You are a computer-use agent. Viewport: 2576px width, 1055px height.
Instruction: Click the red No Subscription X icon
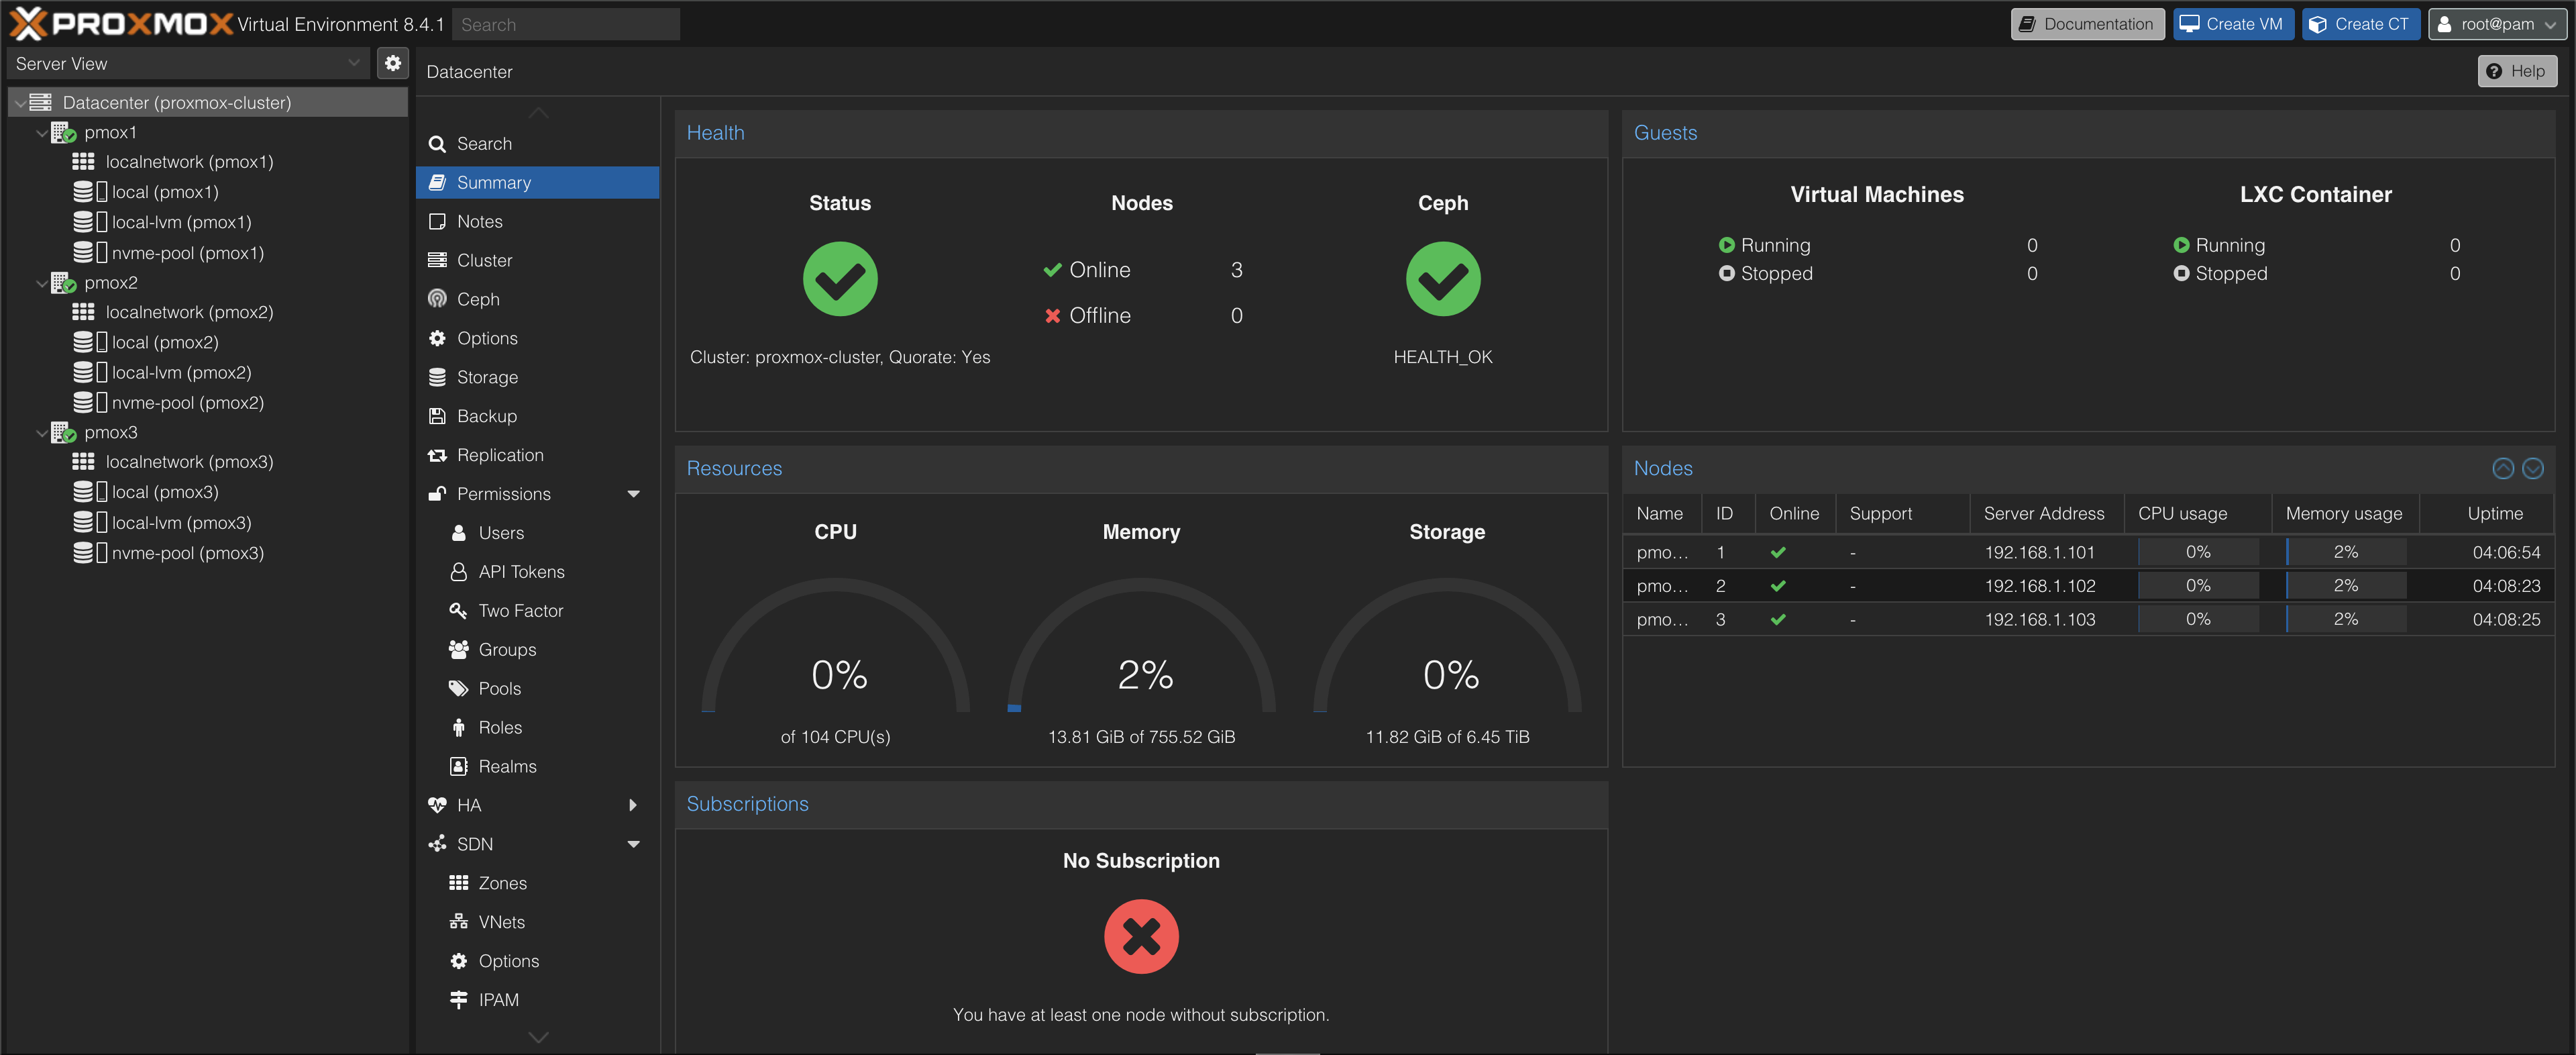[x=1141, y=936]
